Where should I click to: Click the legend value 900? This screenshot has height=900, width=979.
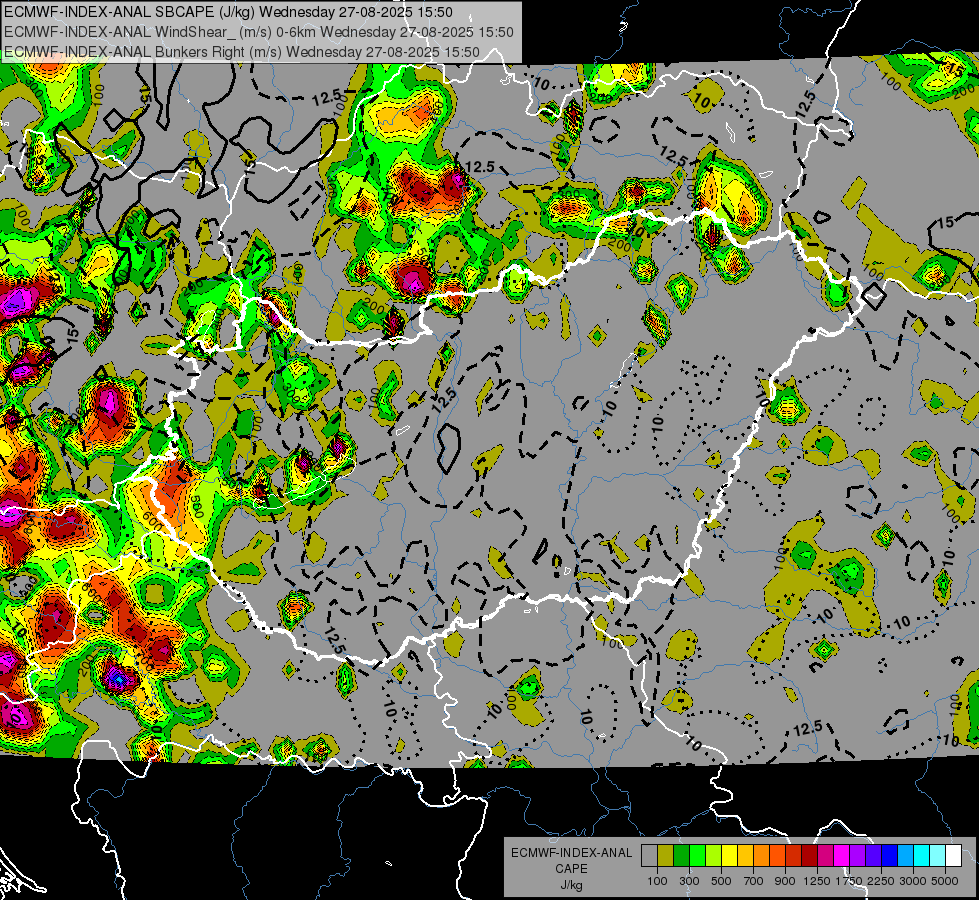tap(785, 881)
